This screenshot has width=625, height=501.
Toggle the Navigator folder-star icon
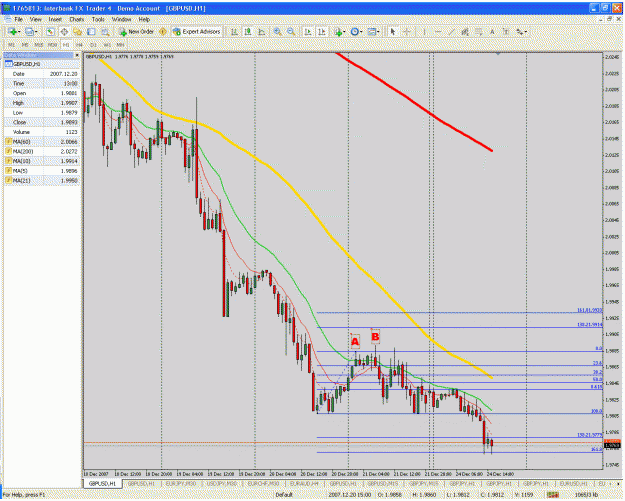(77, 32)
